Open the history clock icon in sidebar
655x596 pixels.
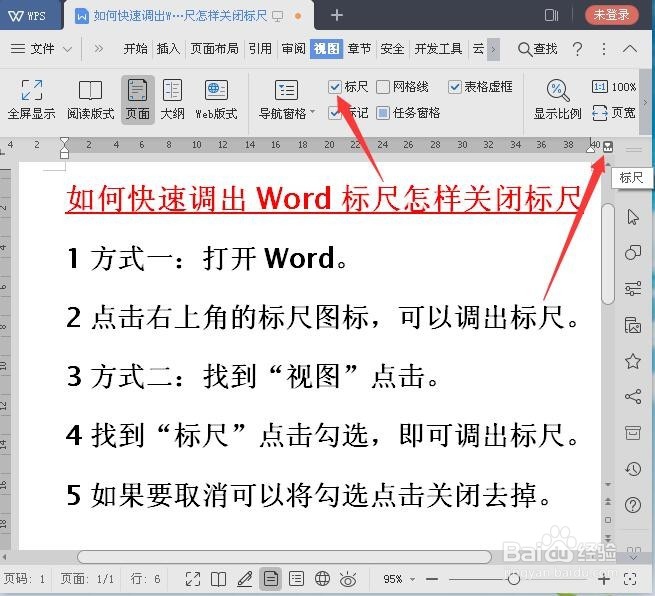[x=633, y=469]
